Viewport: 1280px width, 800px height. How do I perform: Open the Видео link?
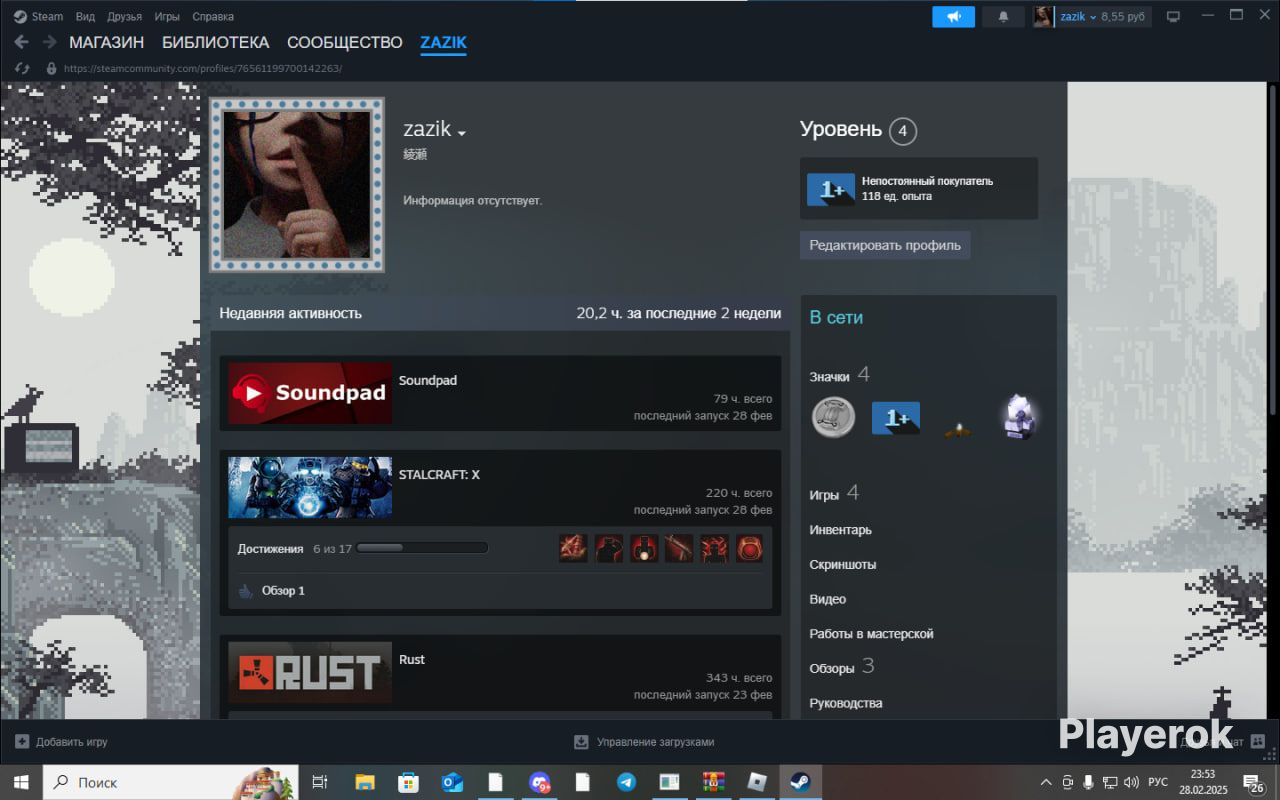pos(828,599)
